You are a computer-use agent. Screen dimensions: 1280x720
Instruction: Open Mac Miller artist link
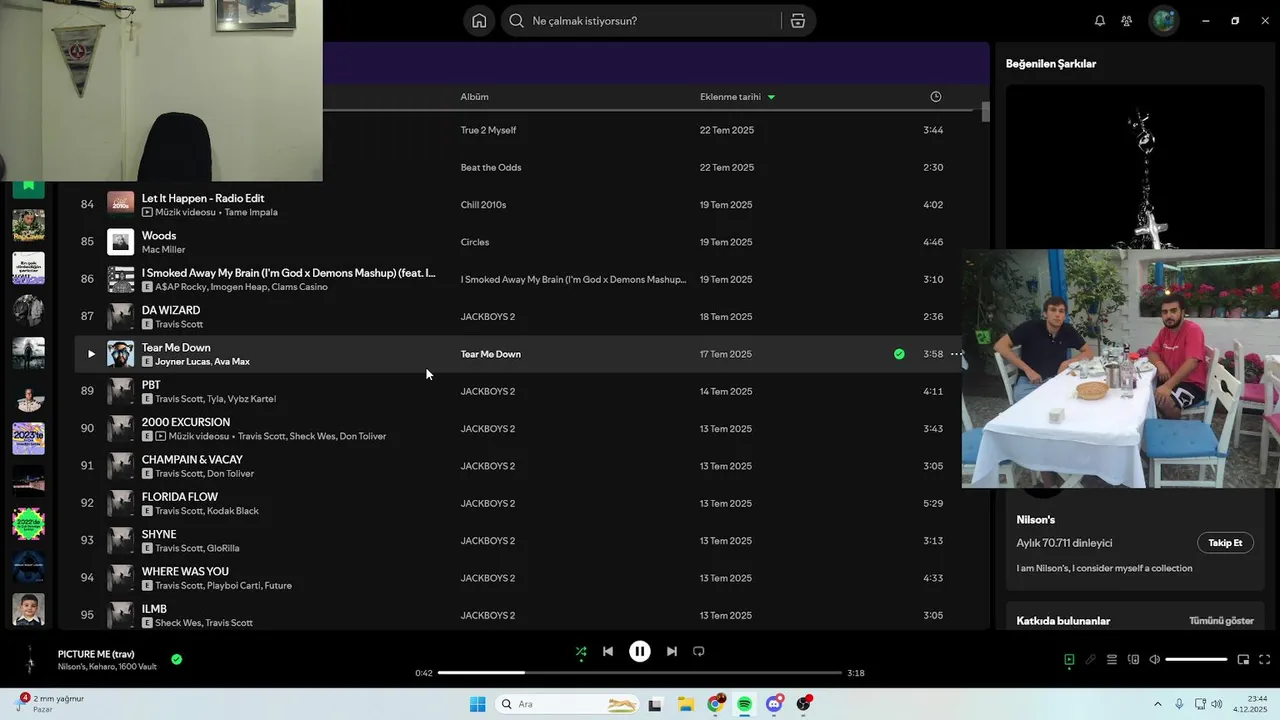(x=163, y=250)
